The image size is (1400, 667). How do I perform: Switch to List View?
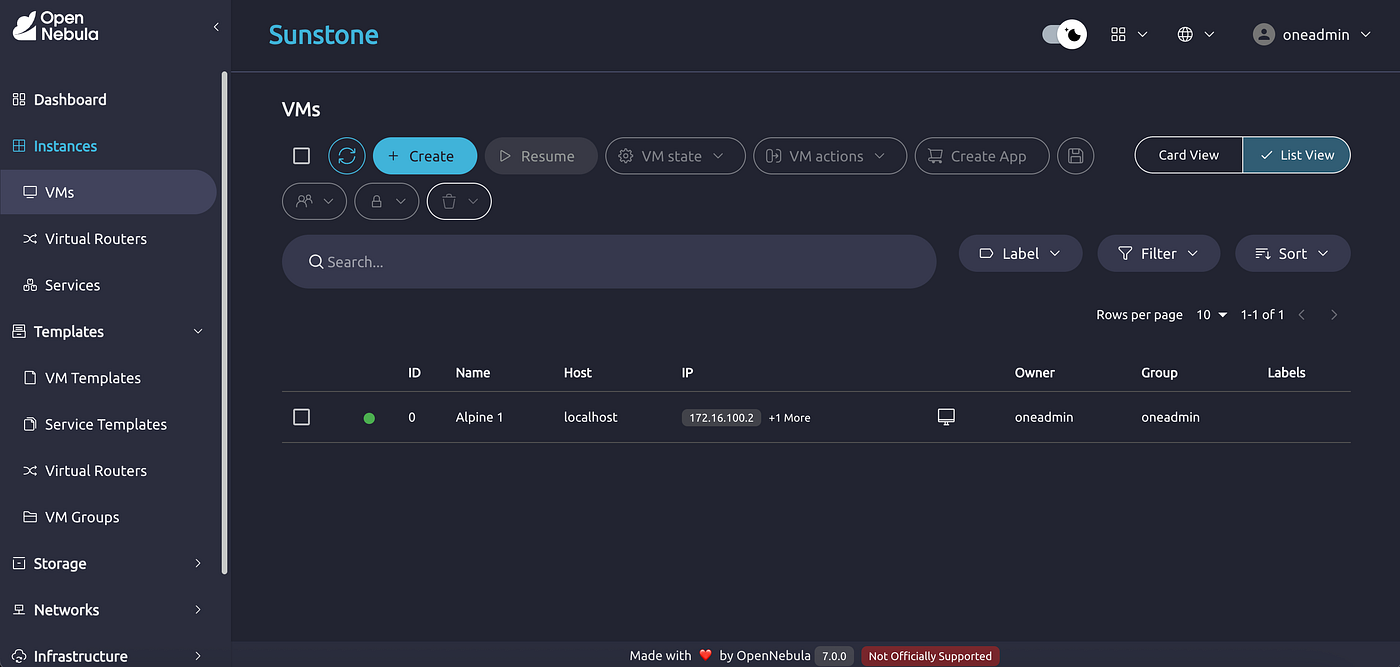pos(1297,155)
